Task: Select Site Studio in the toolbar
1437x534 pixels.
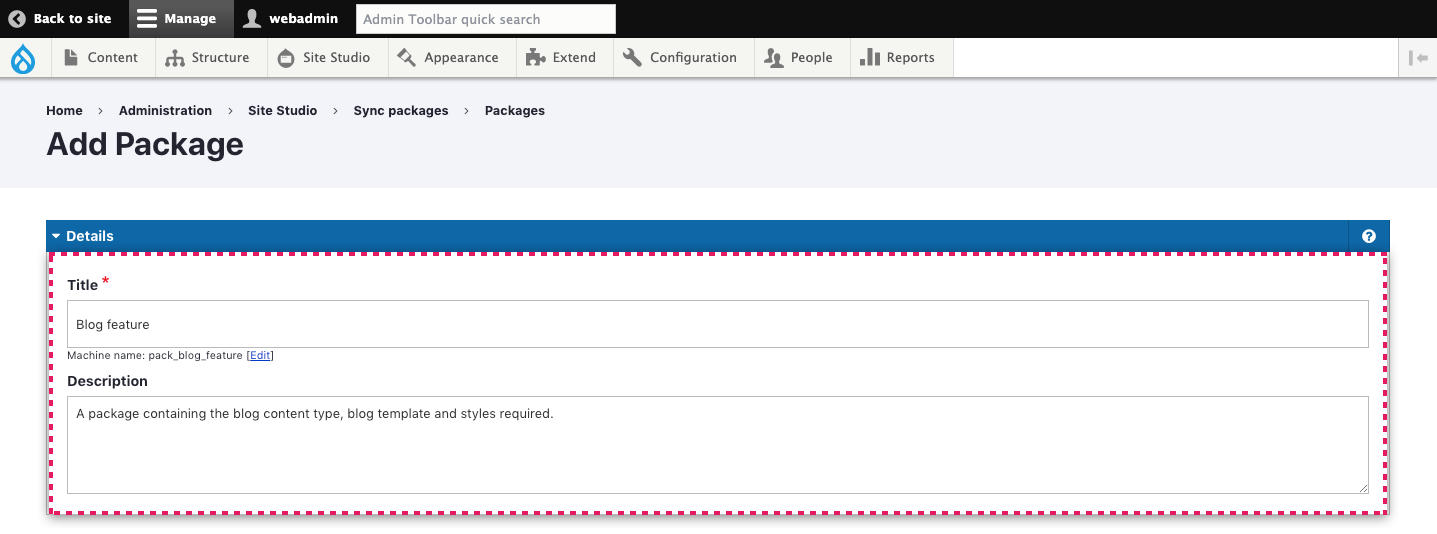Action: 324,58
